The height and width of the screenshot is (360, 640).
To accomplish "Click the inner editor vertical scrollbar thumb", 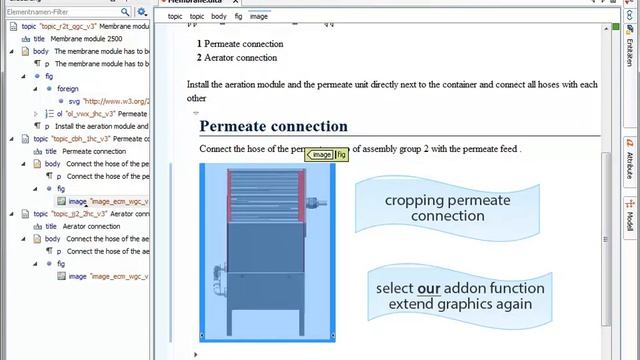I will pyautogui.click(x=606, y=239).
